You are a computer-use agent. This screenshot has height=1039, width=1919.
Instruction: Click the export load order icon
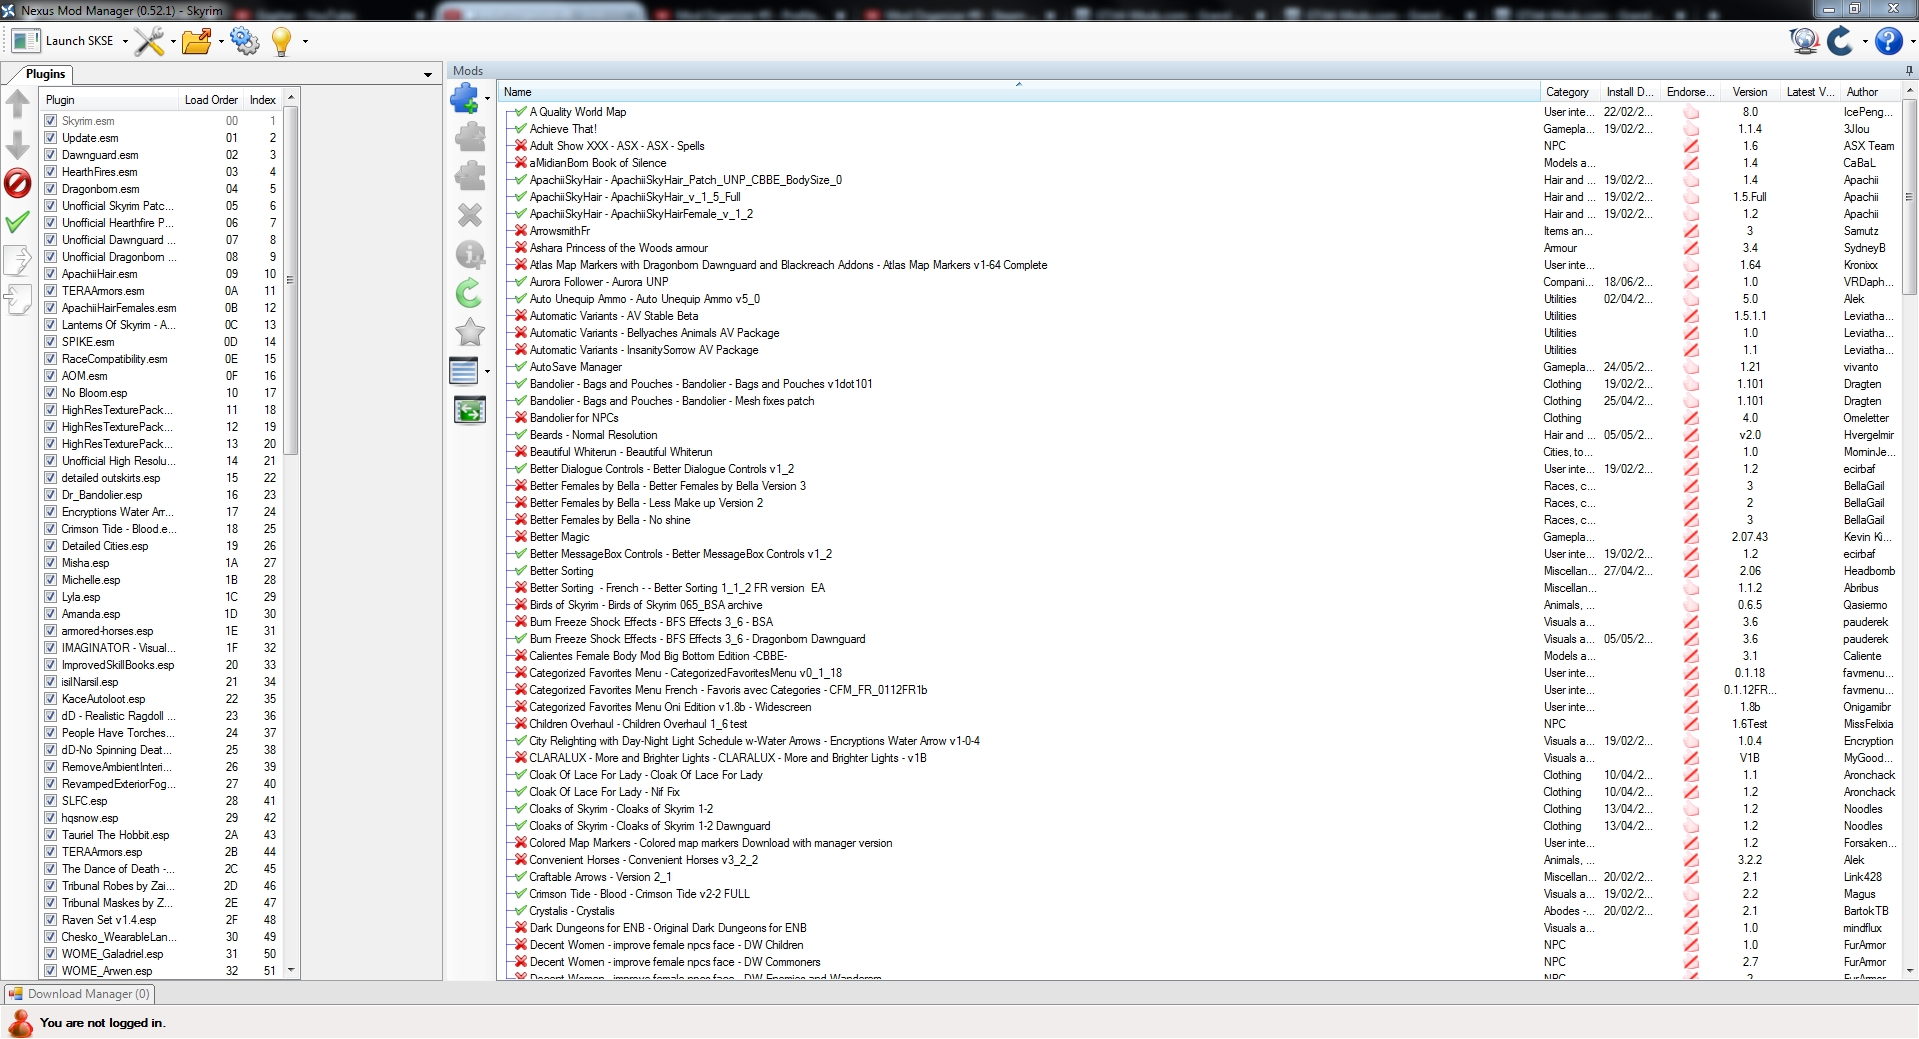pyautogui.click(x=18, y=260)
